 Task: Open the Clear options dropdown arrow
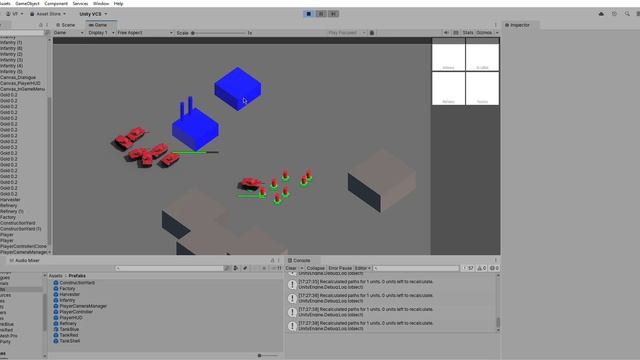(x=302, y=268)
